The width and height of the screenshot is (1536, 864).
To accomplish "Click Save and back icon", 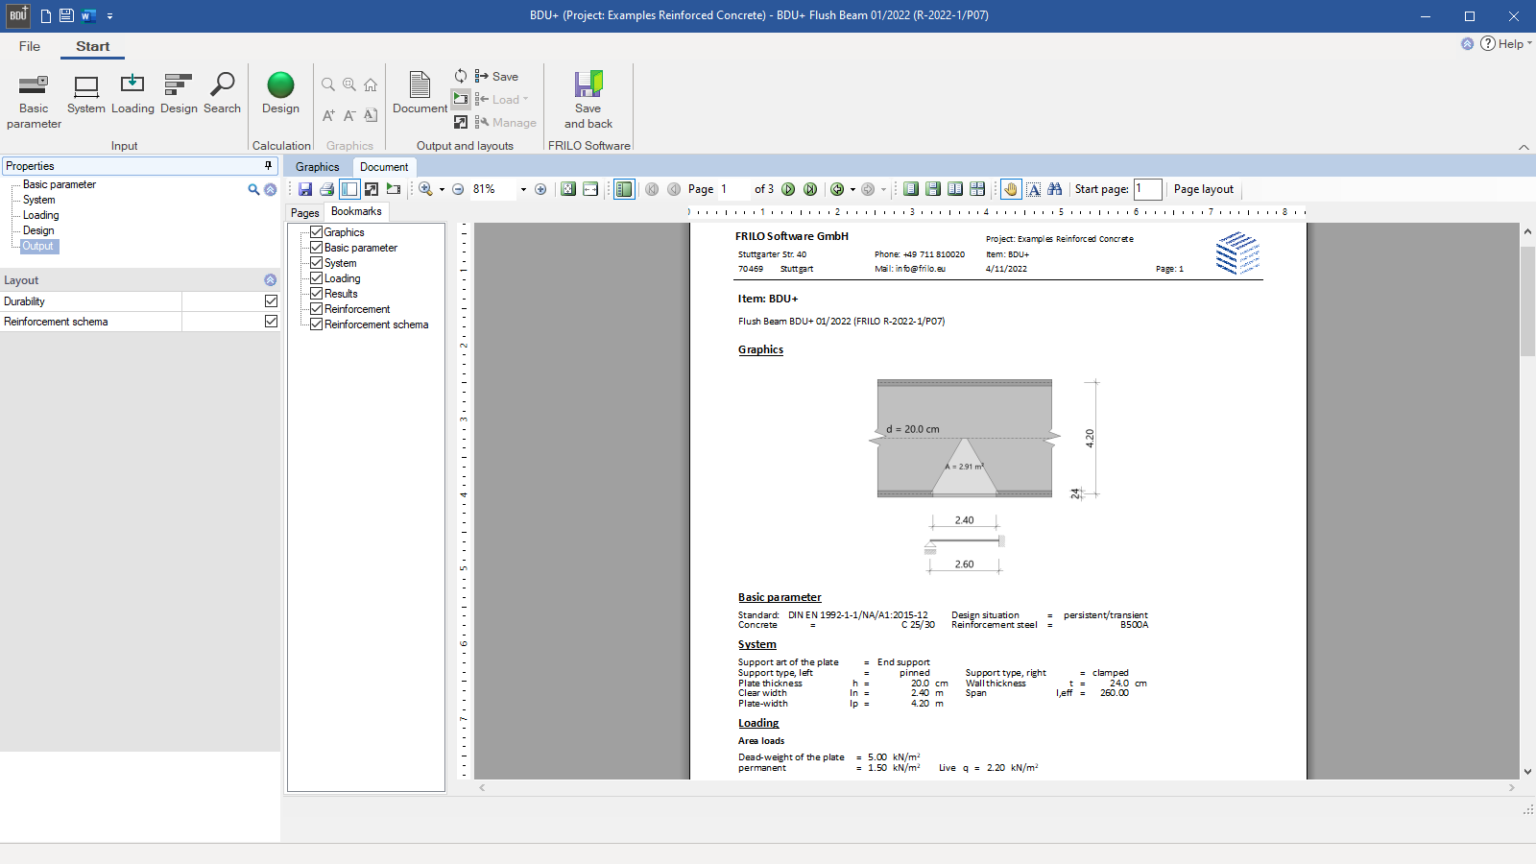I will [588, 100].
